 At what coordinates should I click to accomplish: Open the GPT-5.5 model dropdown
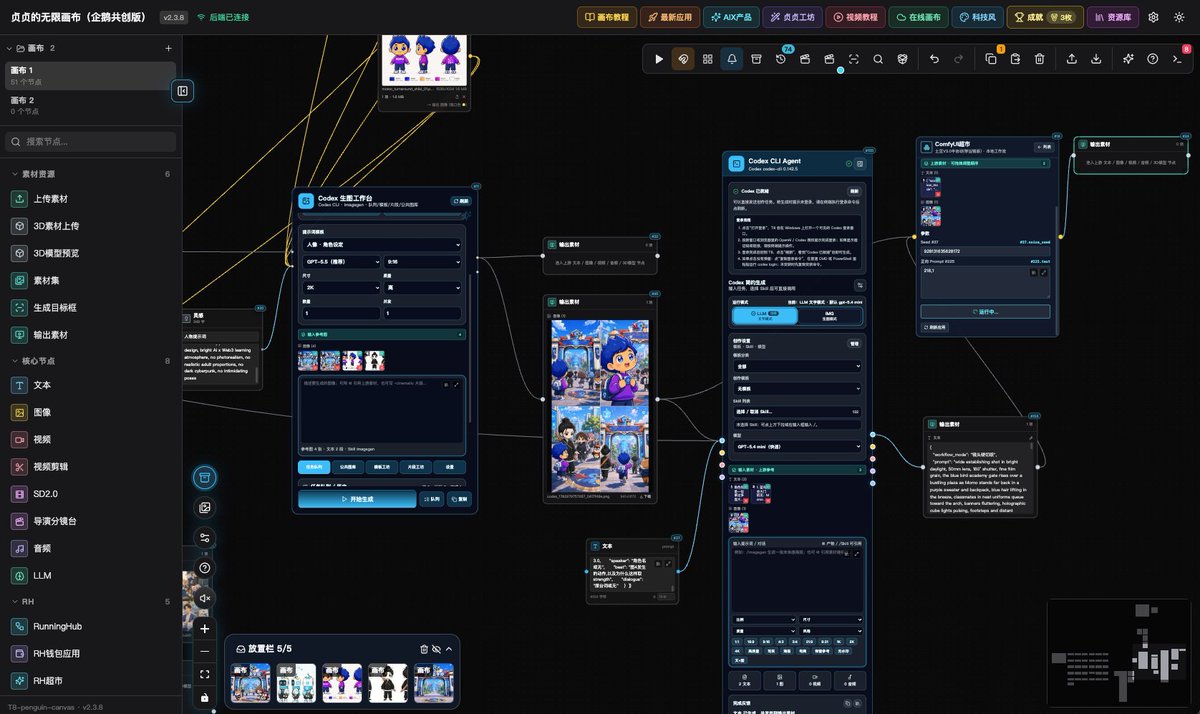pyautogui.click(x=339, y=262)
